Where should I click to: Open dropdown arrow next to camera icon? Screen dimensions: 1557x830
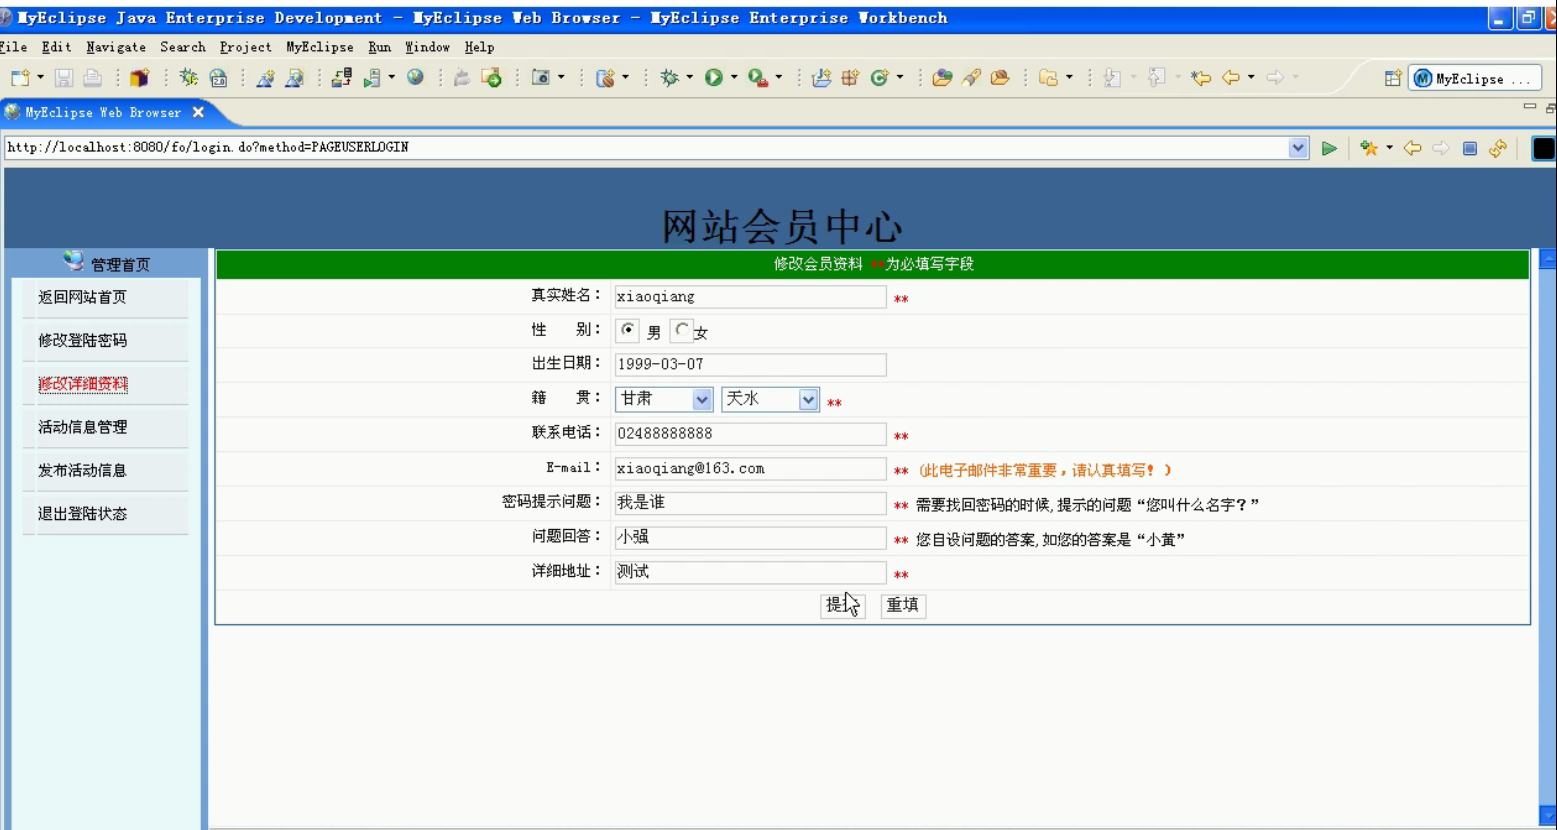[x=560, y=77]
